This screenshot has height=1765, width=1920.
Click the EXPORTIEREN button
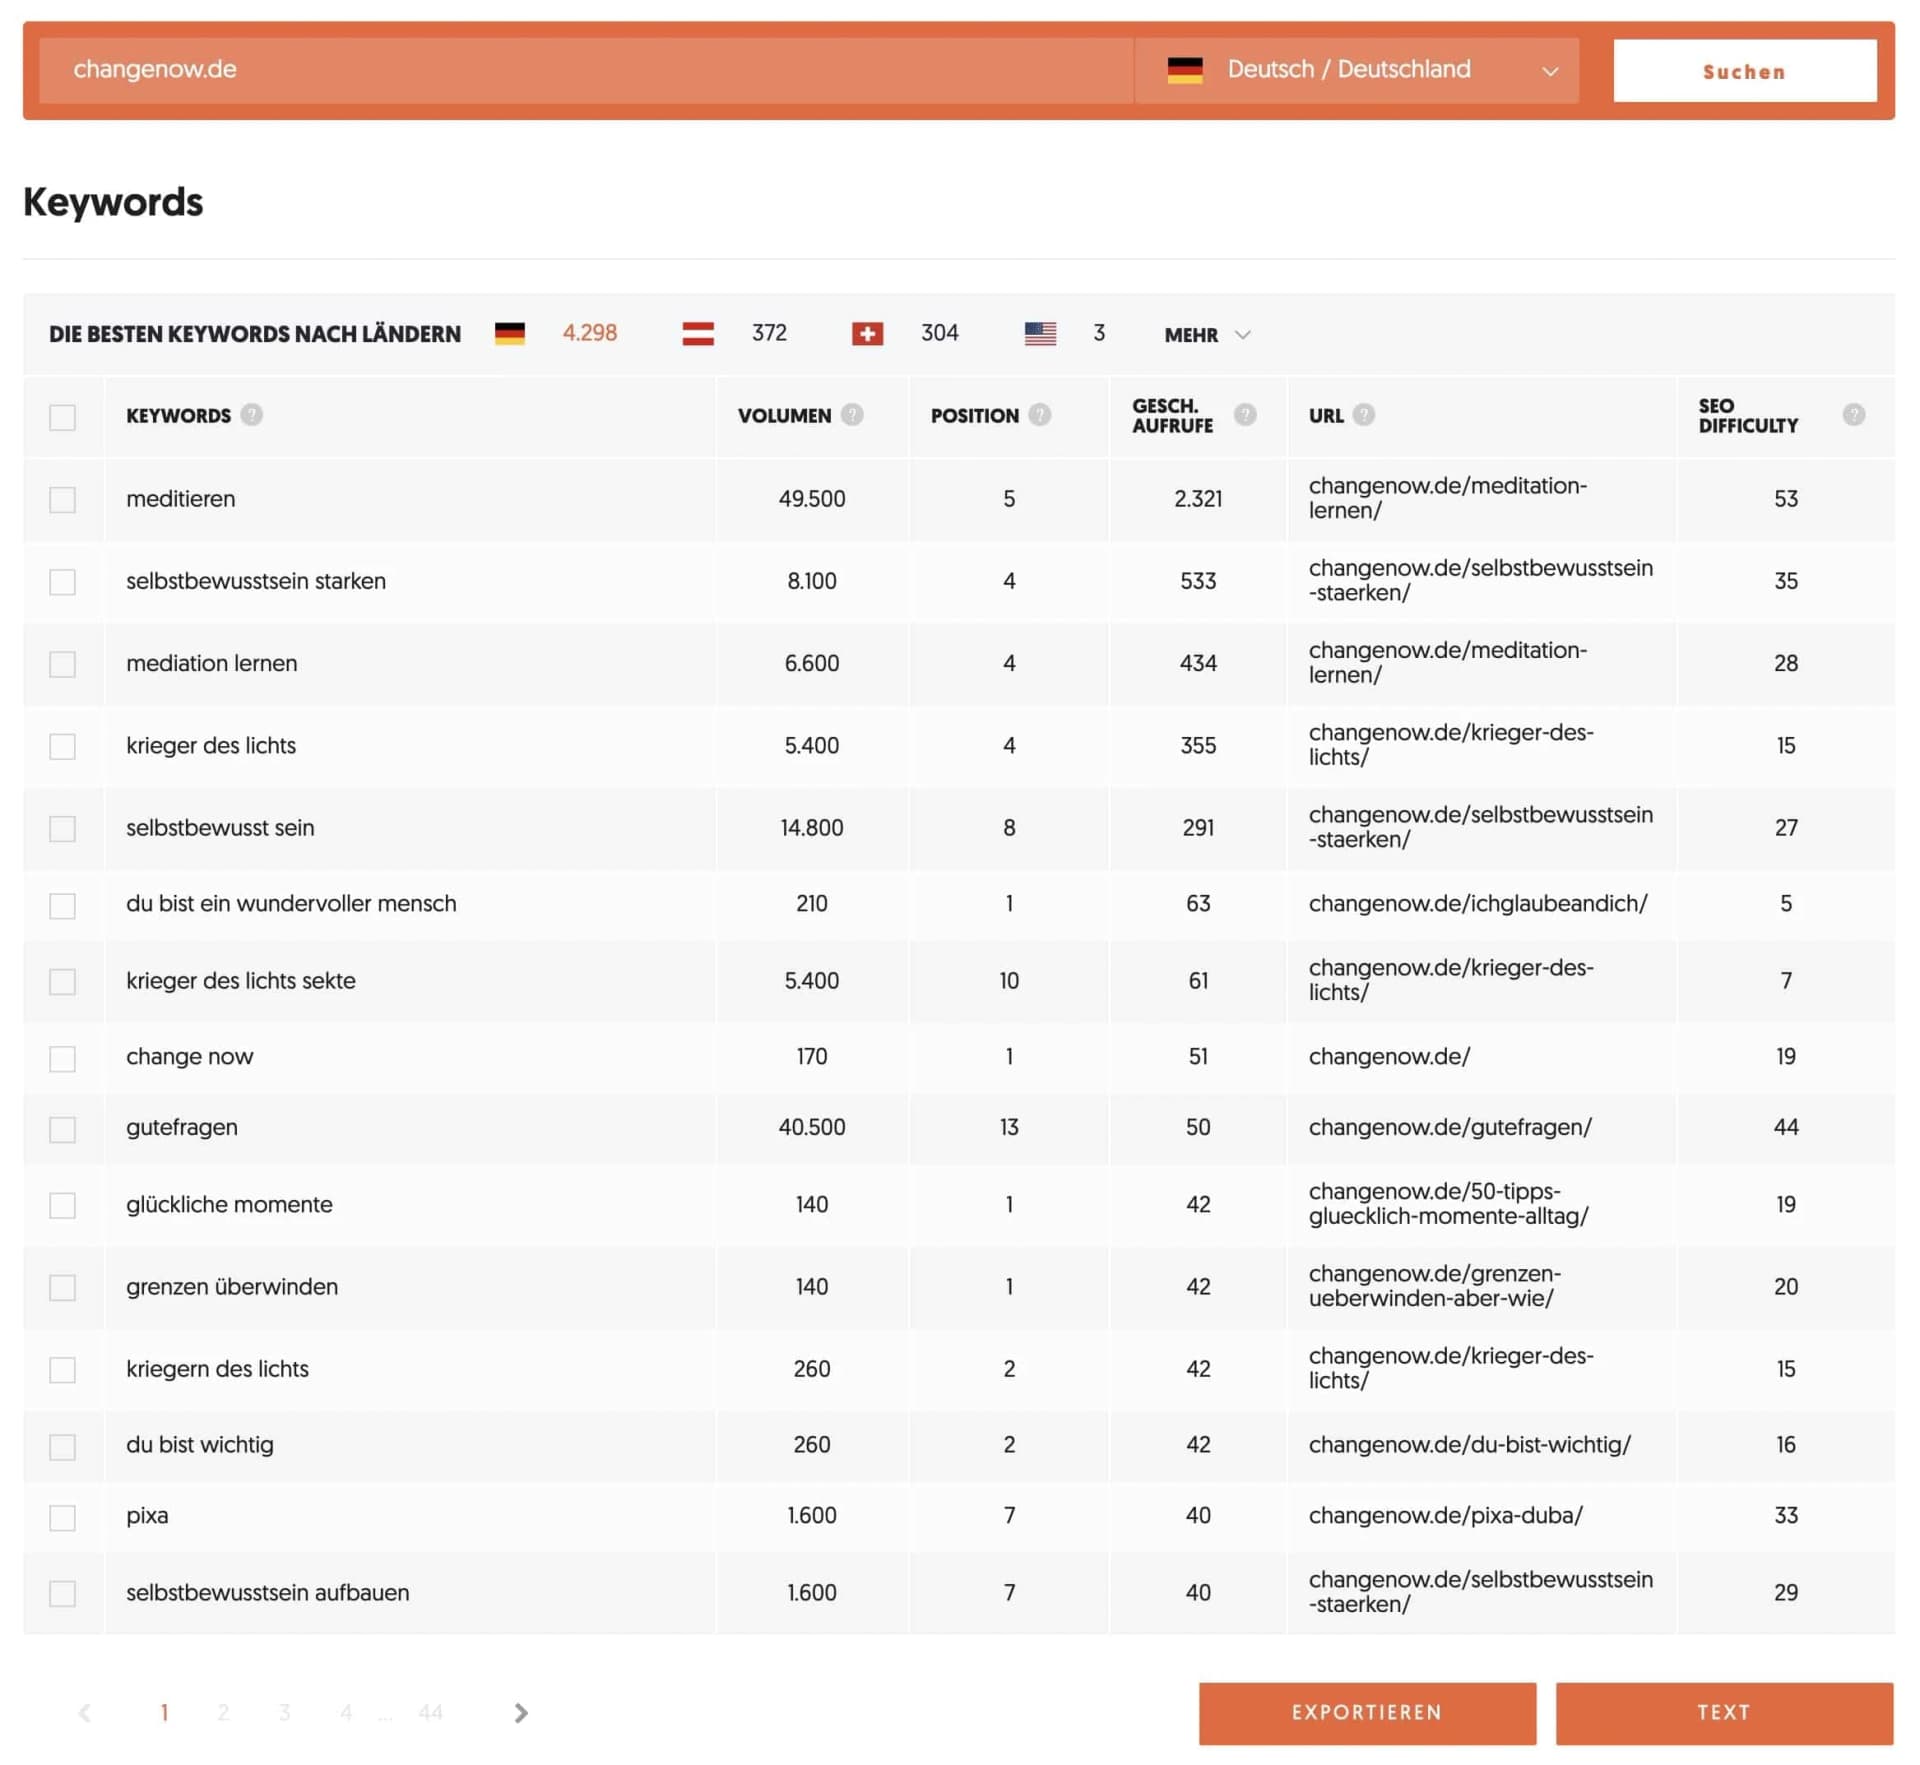click(1366, 1712)
